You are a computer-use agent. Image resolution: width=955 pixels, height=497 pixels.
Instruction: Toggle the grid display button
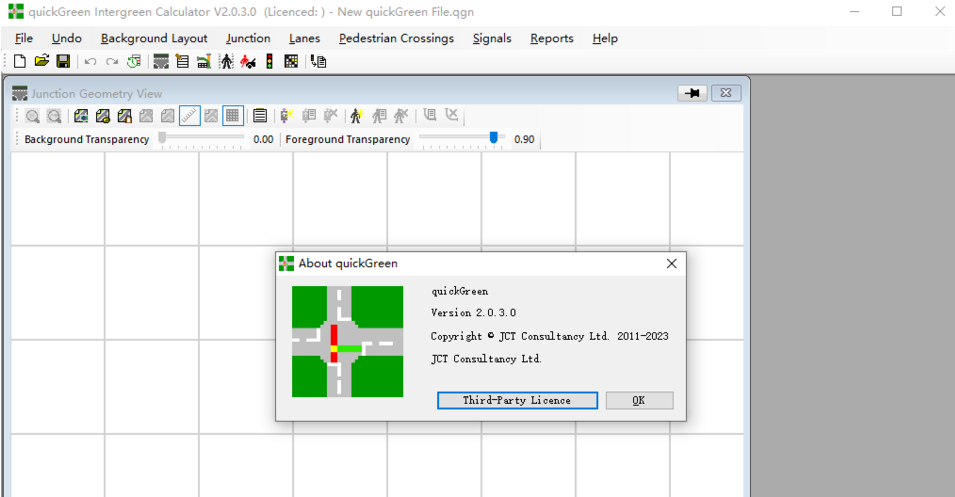tap(233, 116)
